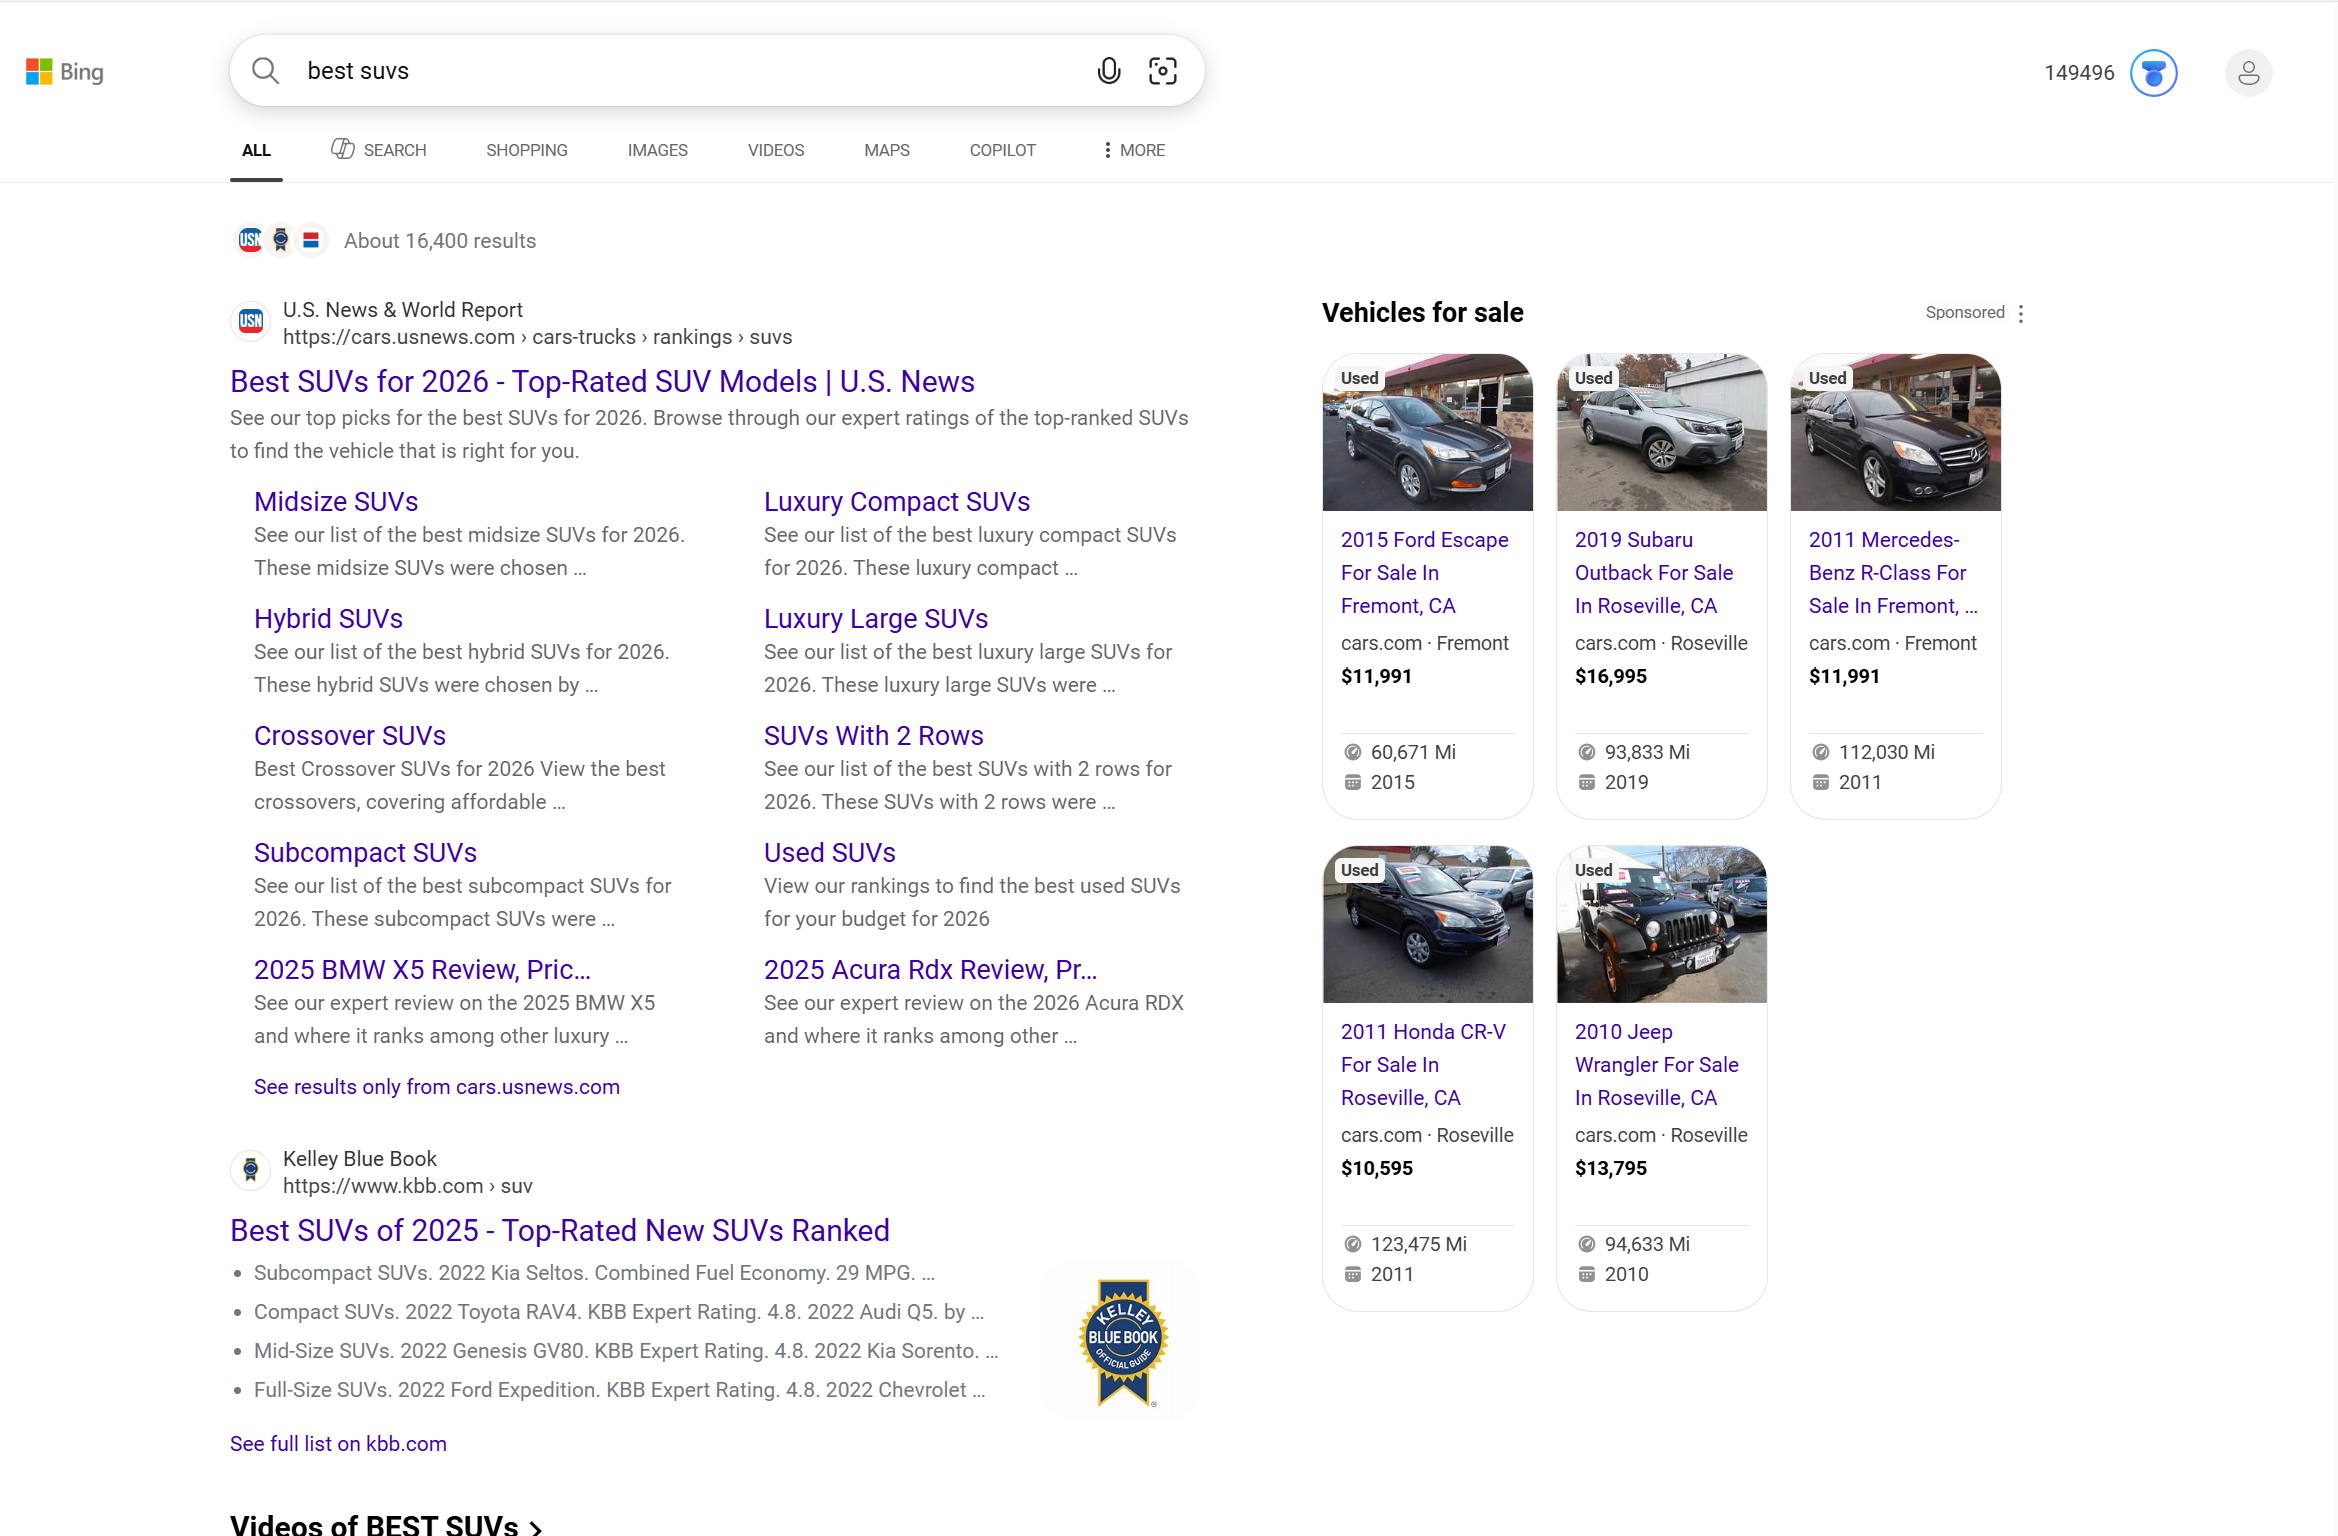Switch to the IMAGES tab
Viewport: 2338px width, 1536px height.
(x=657, y=150)
